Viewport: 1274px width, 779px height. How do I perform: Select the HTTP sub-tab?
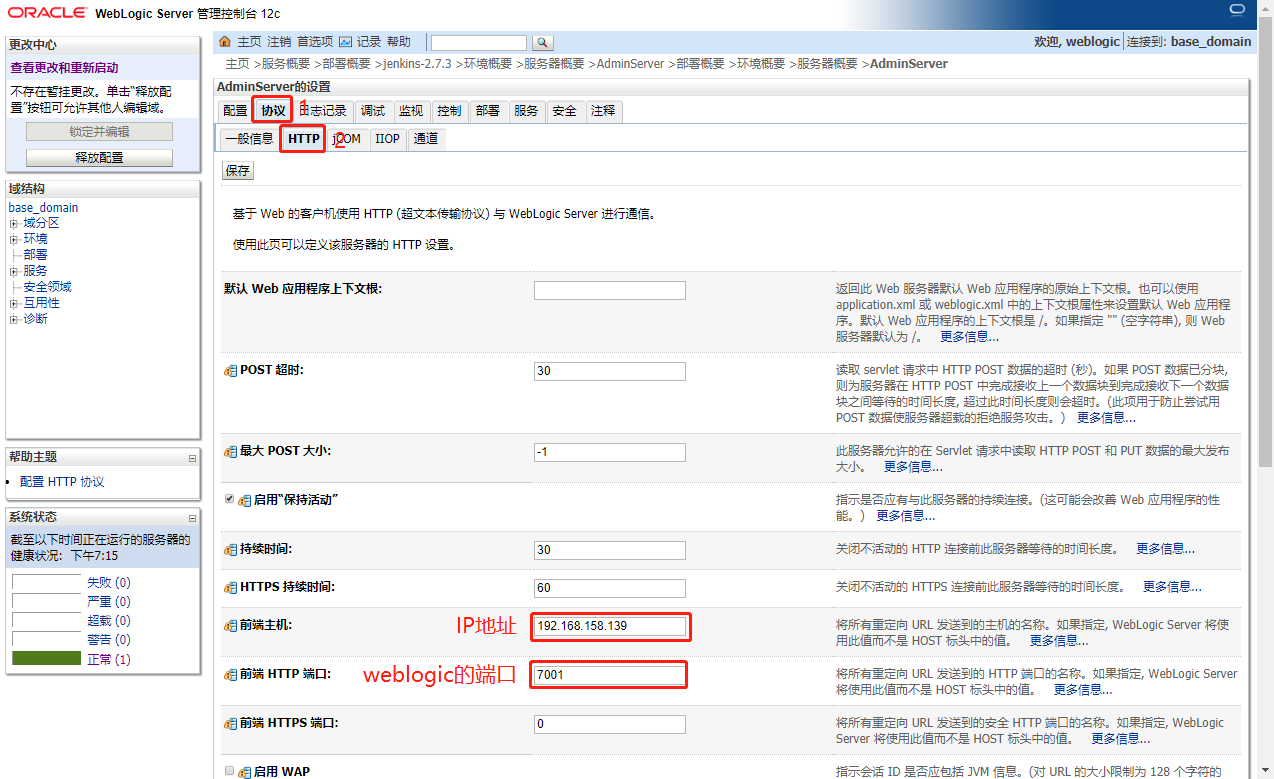(x=304, y=139)
